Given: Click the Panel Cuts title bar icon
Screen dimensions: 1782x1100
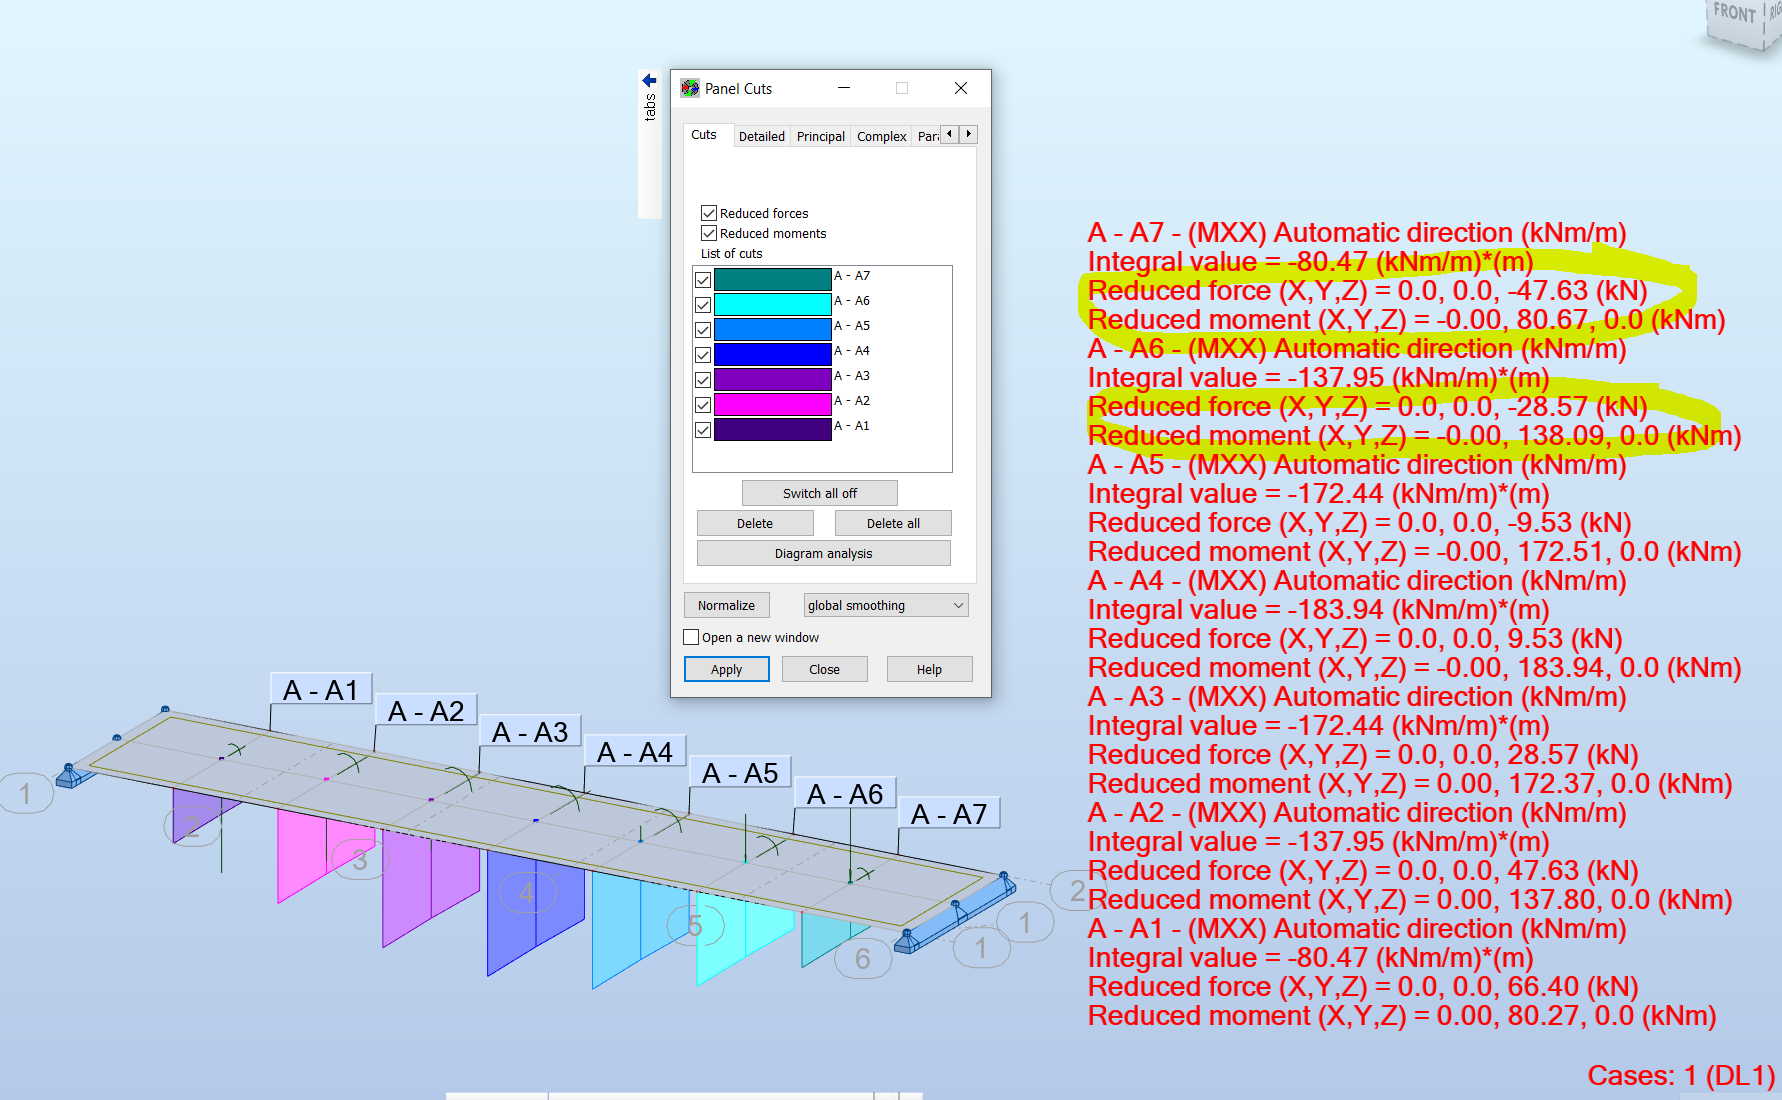Looking at the screenshot, I should click(689, 88).
